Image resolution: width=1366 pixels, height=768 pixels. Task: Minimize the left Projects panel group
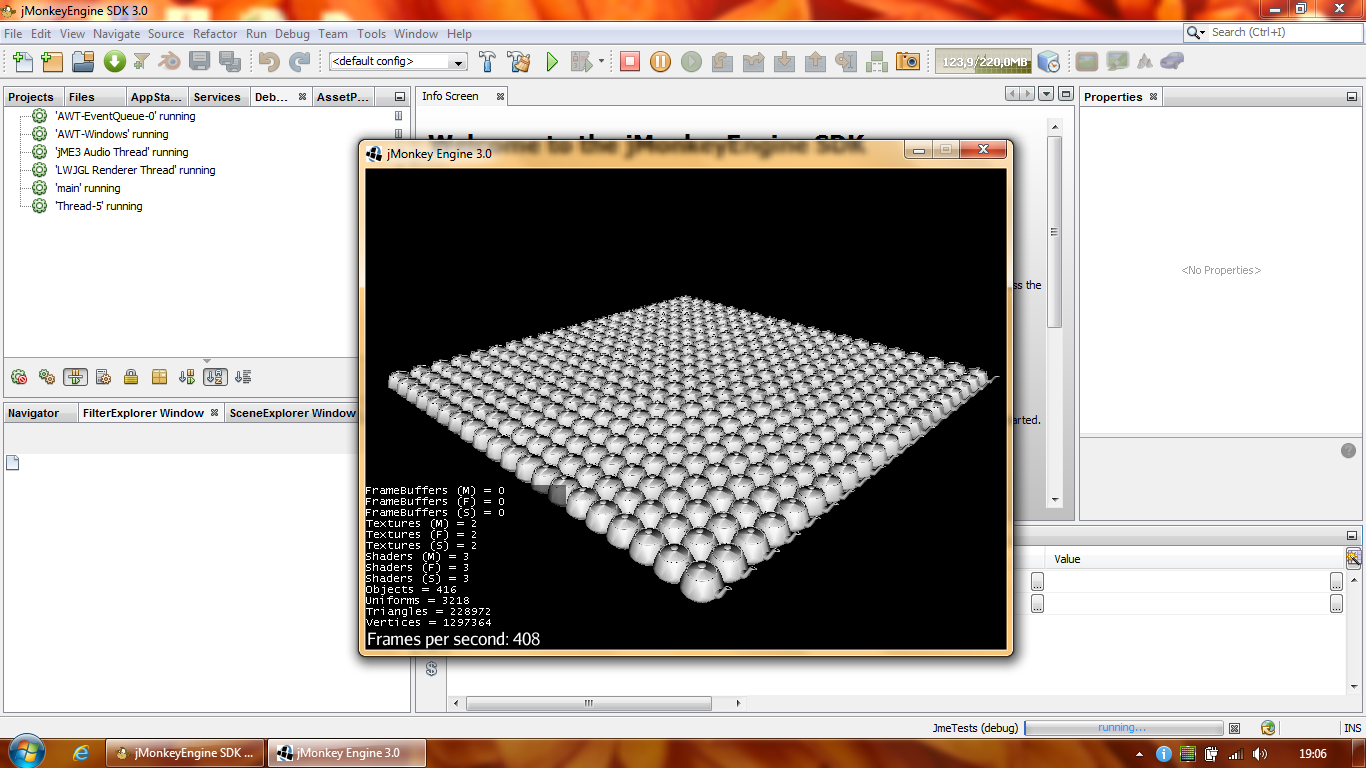(400, 97)
